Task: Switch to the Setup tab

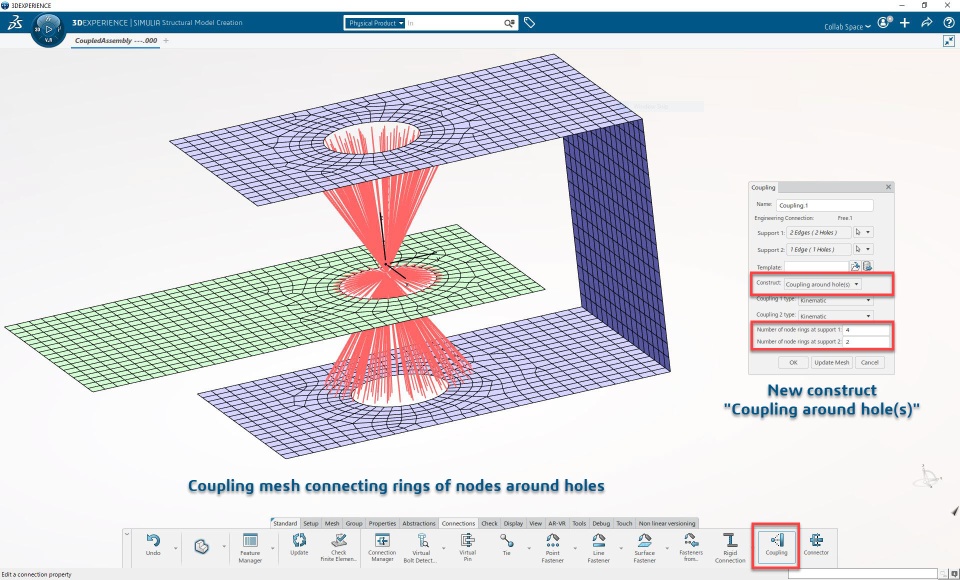Action: 311,524
